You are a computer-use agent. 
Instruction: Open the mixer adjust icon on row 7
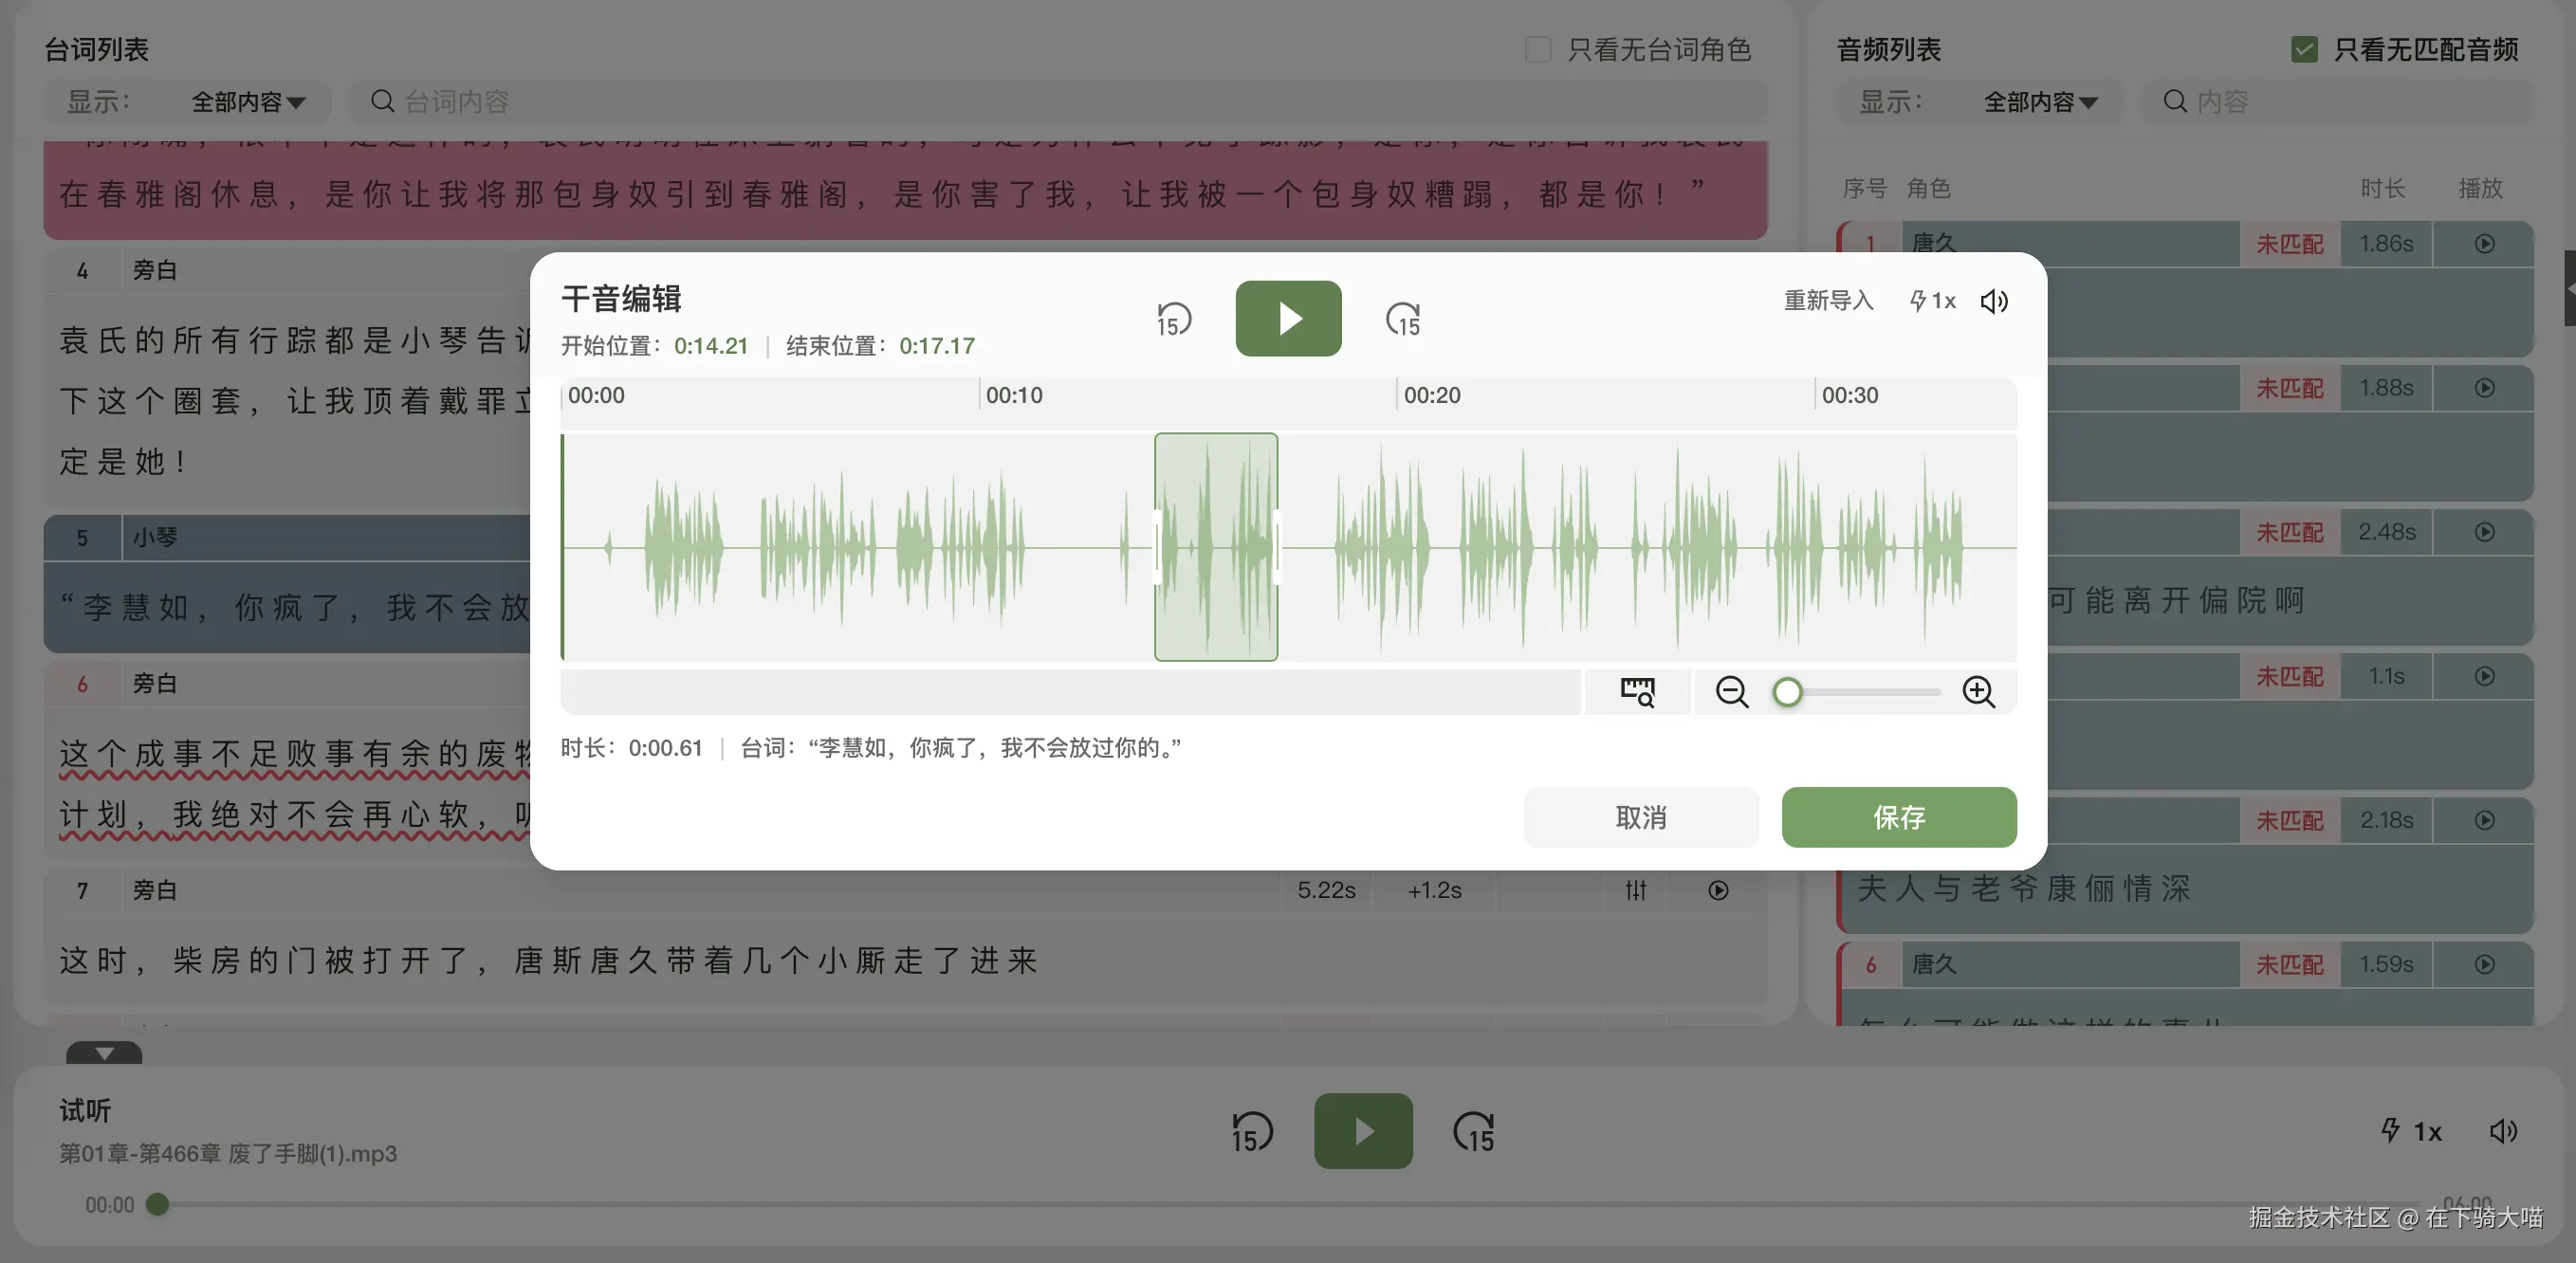tap(1635, 890)
